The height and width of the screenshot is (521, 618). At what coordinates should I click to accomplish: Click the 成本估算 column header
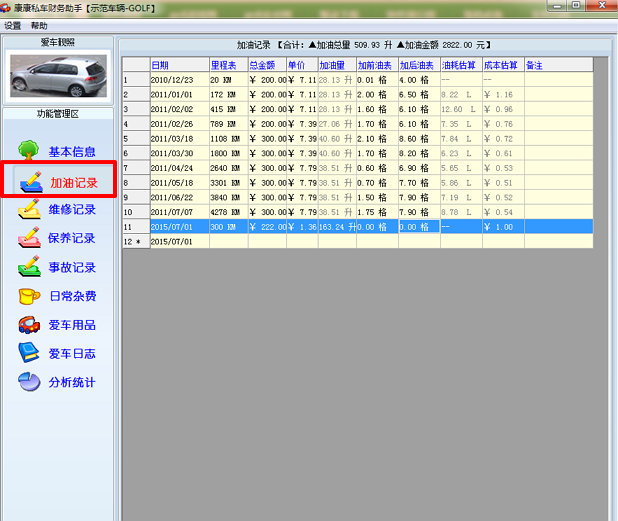tap(503, 65)
